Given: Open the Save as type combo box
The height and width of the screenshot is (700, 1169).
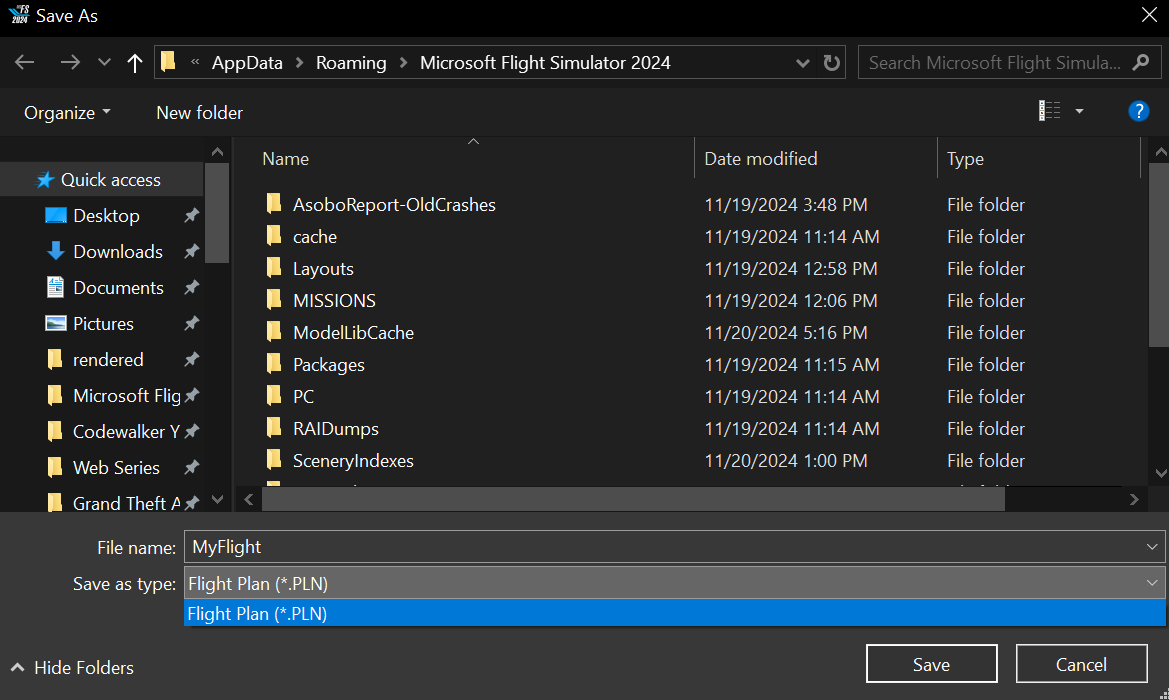Looking at the screenshot, I should (674, 583).
